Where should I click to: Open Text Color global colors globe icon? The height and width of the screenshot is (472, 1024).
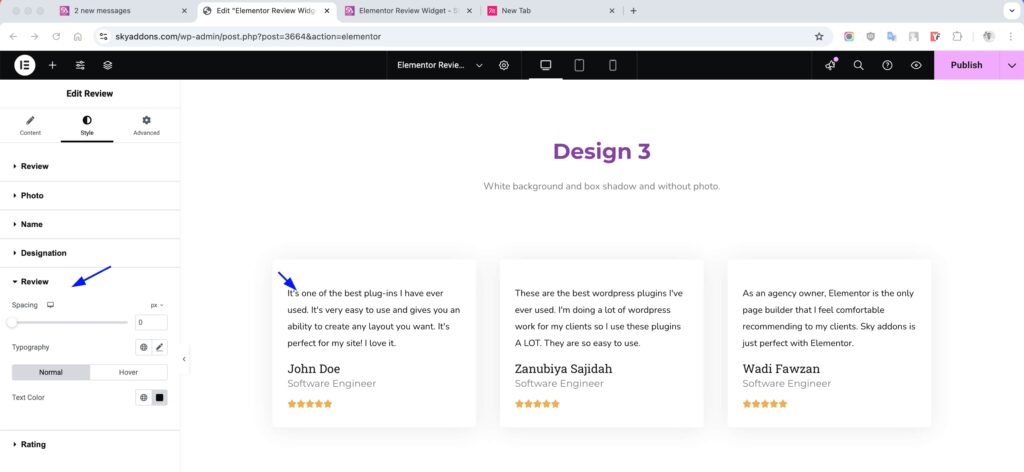point(144,397)
